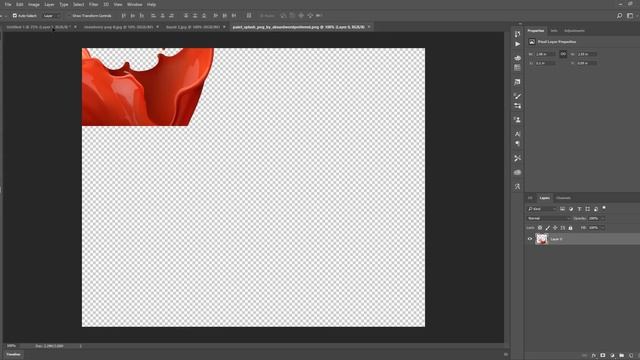Open the Help menu
640x360 pixels.
tap(151, 4)
